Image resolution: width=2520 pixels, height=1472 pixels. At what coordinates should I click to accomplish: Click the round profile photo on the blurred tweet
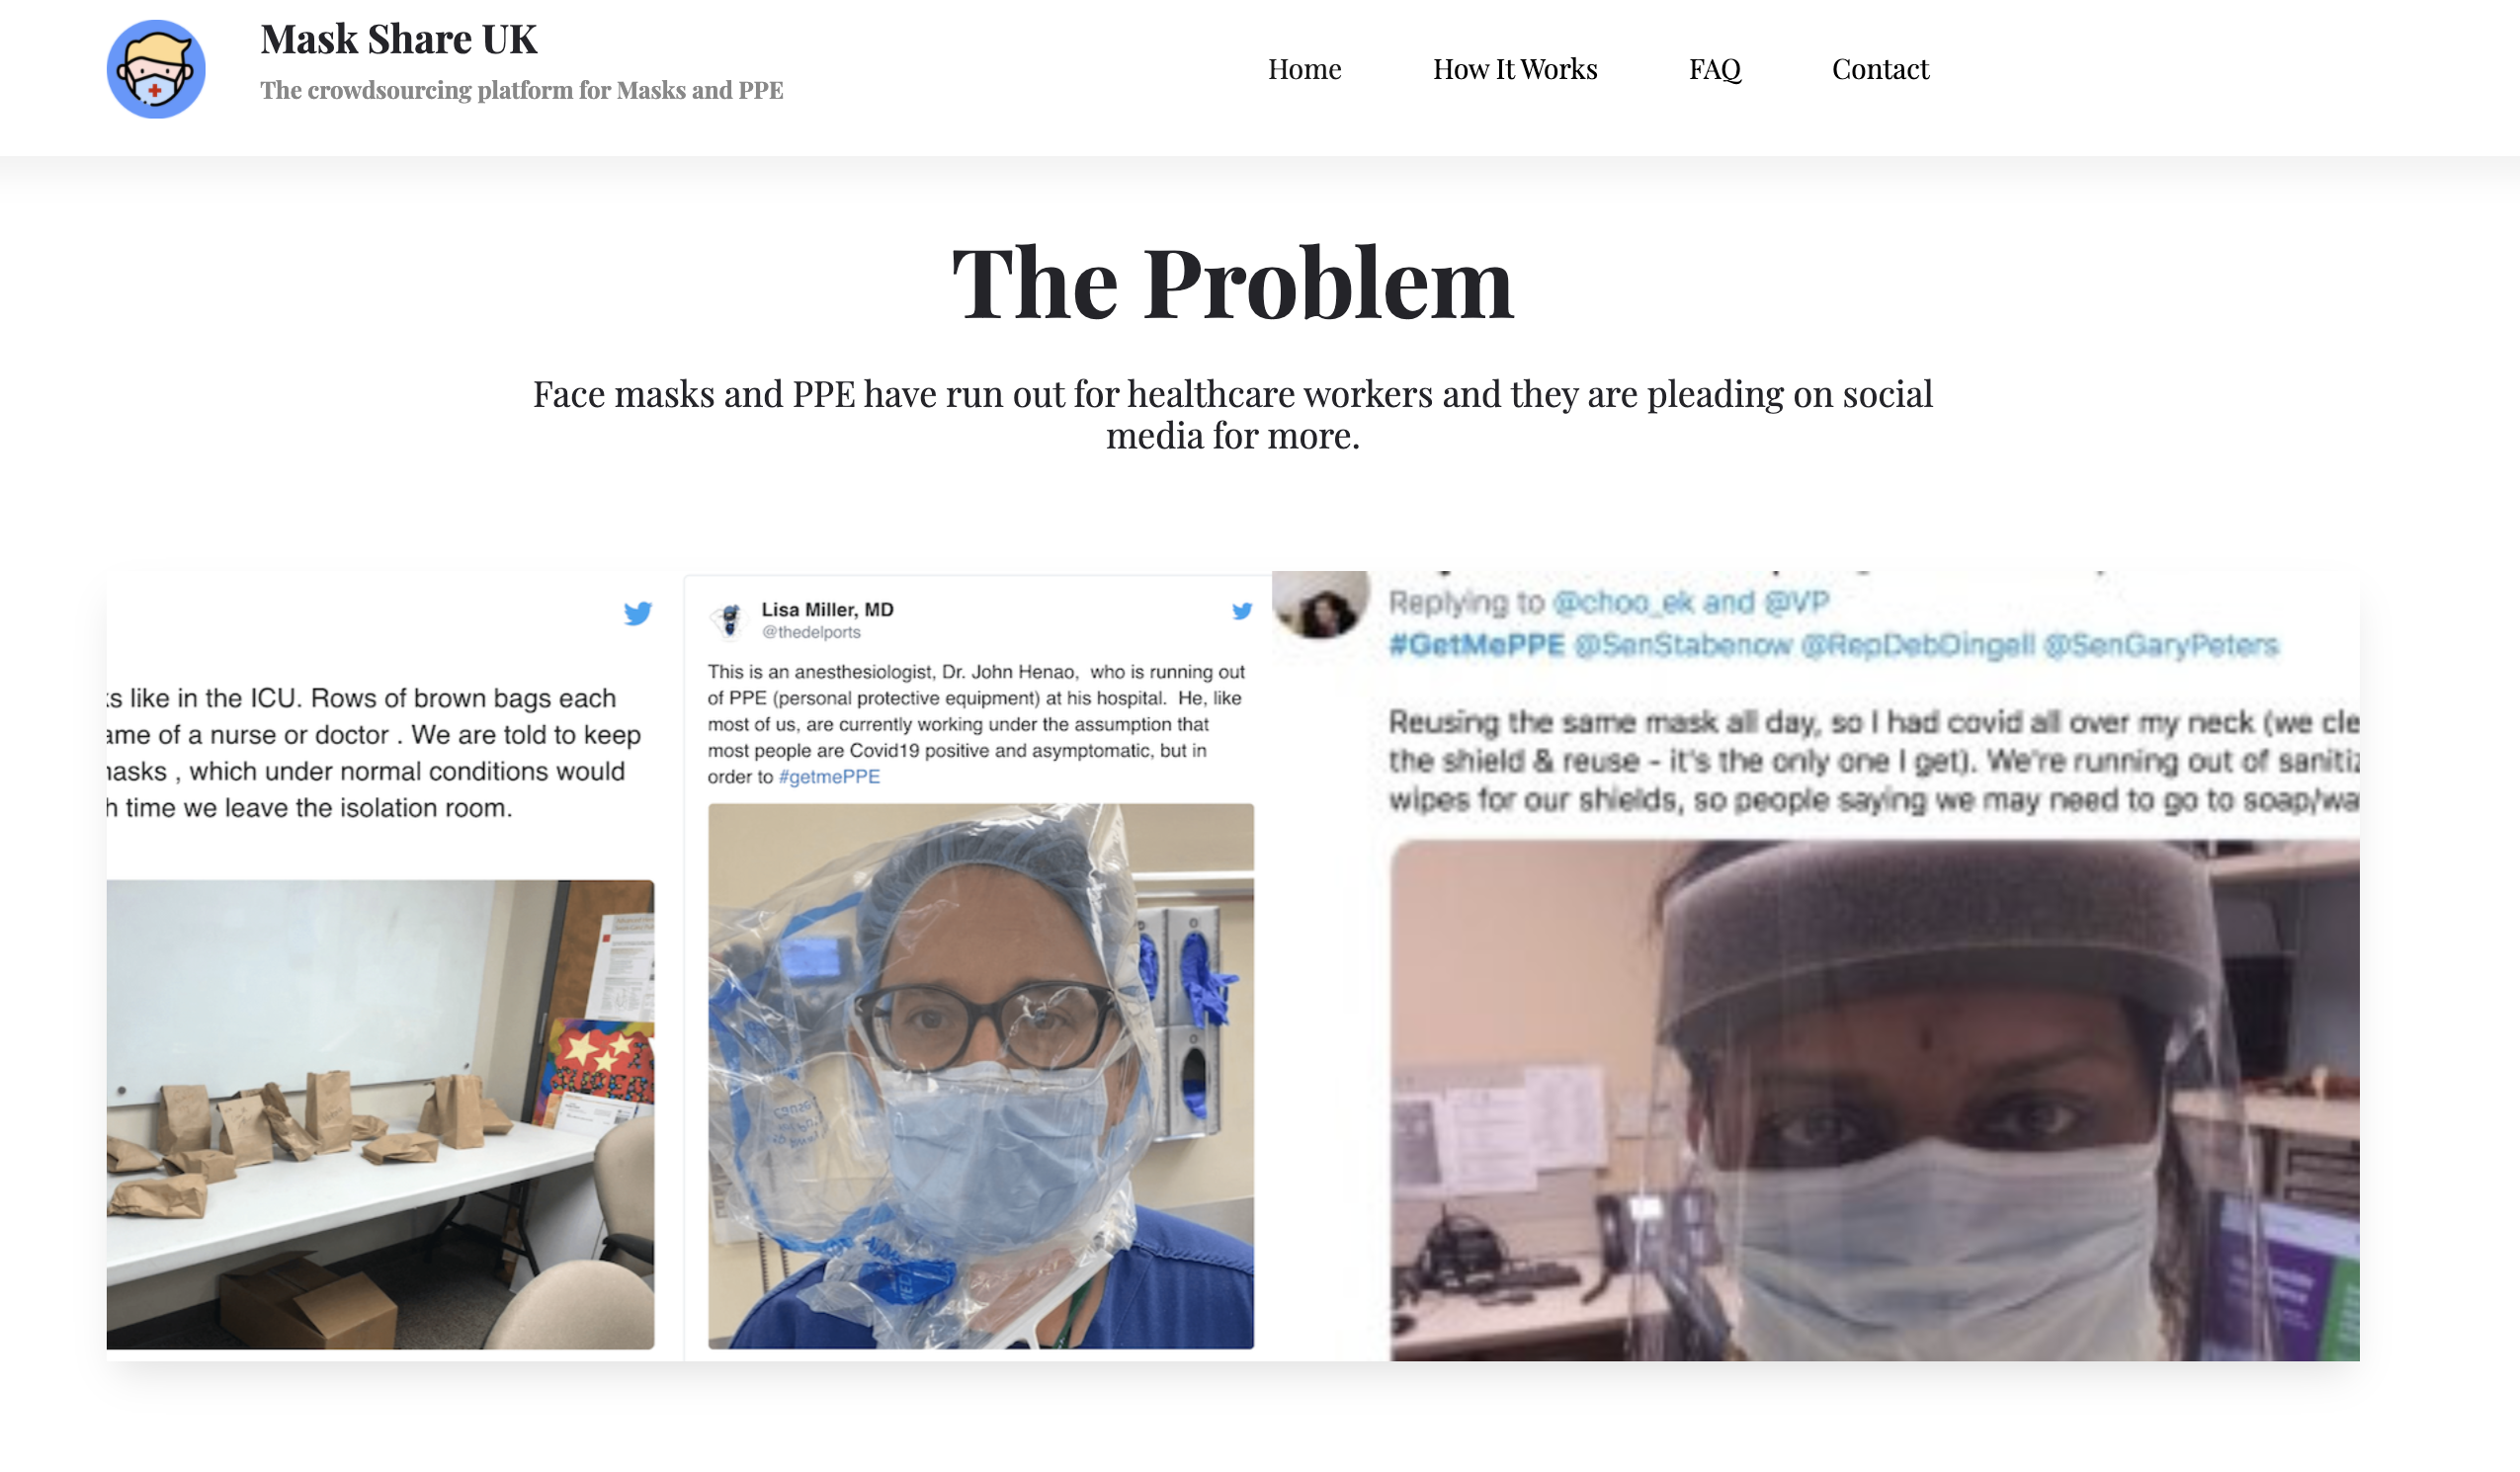coord(1321,603)
